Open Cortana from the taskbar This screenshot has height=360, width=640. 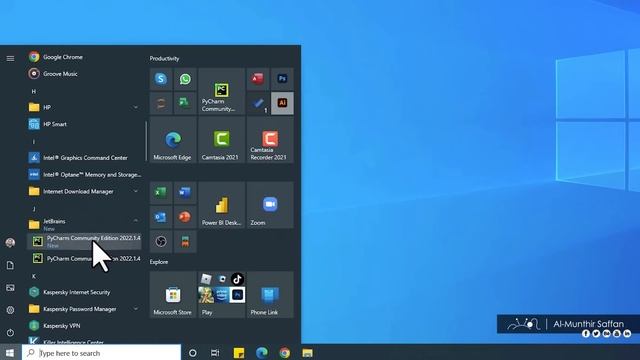click(x=193, y=353)
